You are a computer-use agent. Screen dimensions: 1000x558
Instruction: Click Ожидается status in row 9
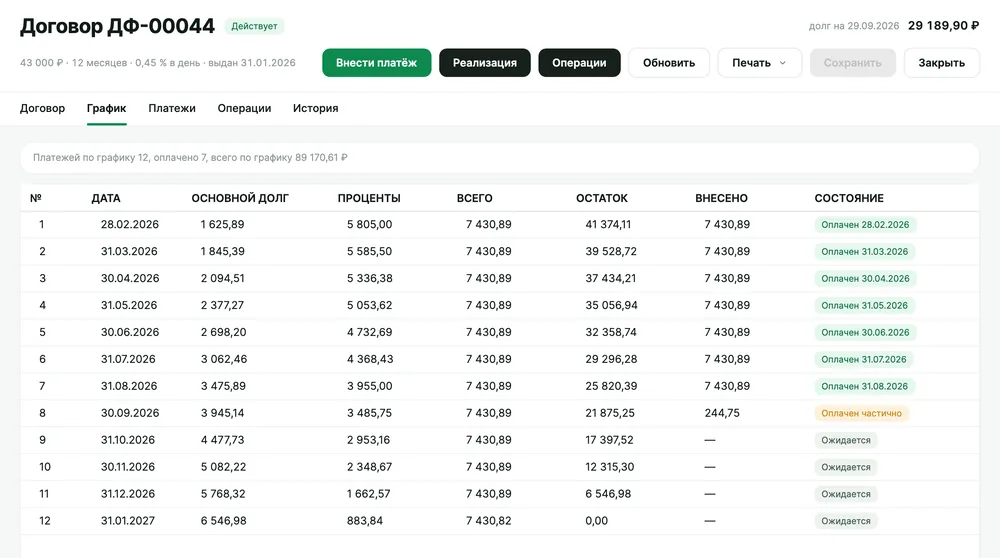pyautogui.click(x=846, y=440)
